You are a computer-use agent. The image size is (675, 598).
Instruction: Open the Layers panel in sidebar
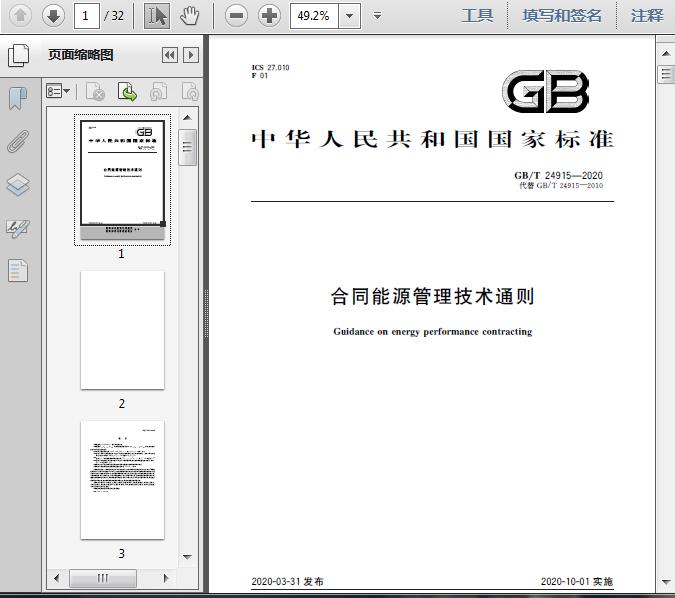(18, 185)
